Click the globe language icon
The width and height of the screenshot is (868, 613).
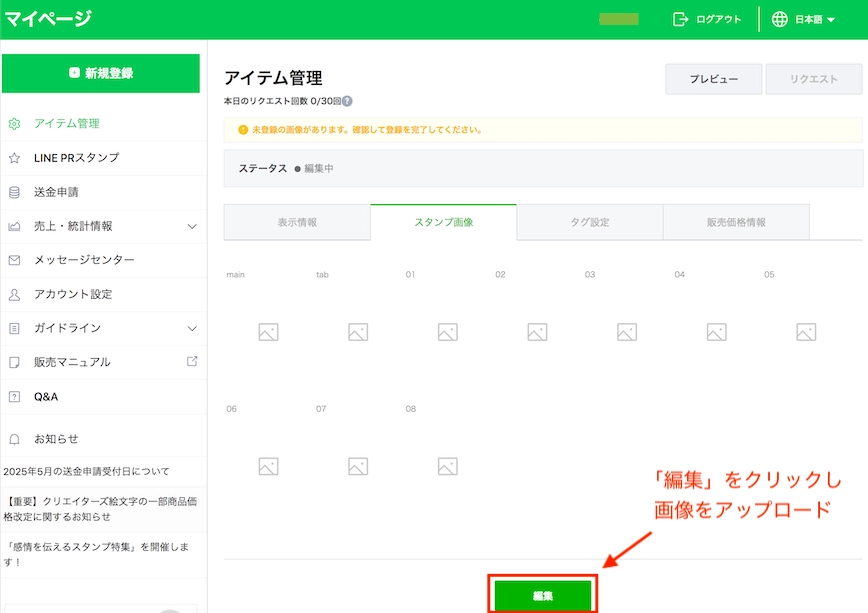780,19
